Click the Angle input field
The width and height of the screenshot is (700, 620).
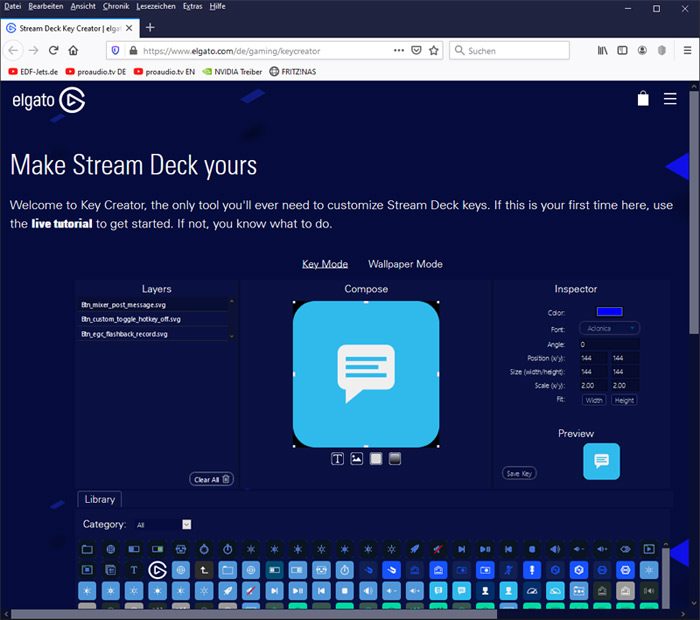[609, 343]
